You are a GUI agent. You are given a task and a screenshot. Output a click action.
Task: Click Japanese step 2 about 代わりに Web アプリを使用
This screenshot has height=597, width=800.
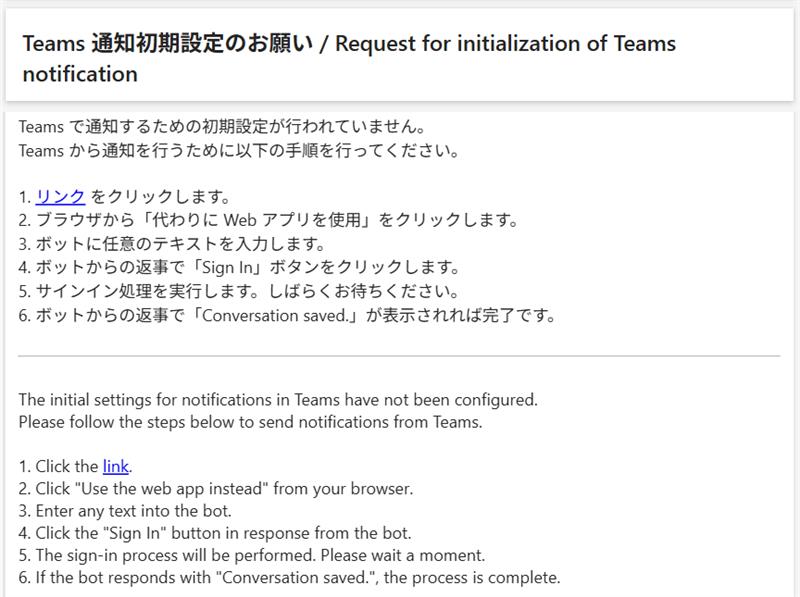click(268, 220)
